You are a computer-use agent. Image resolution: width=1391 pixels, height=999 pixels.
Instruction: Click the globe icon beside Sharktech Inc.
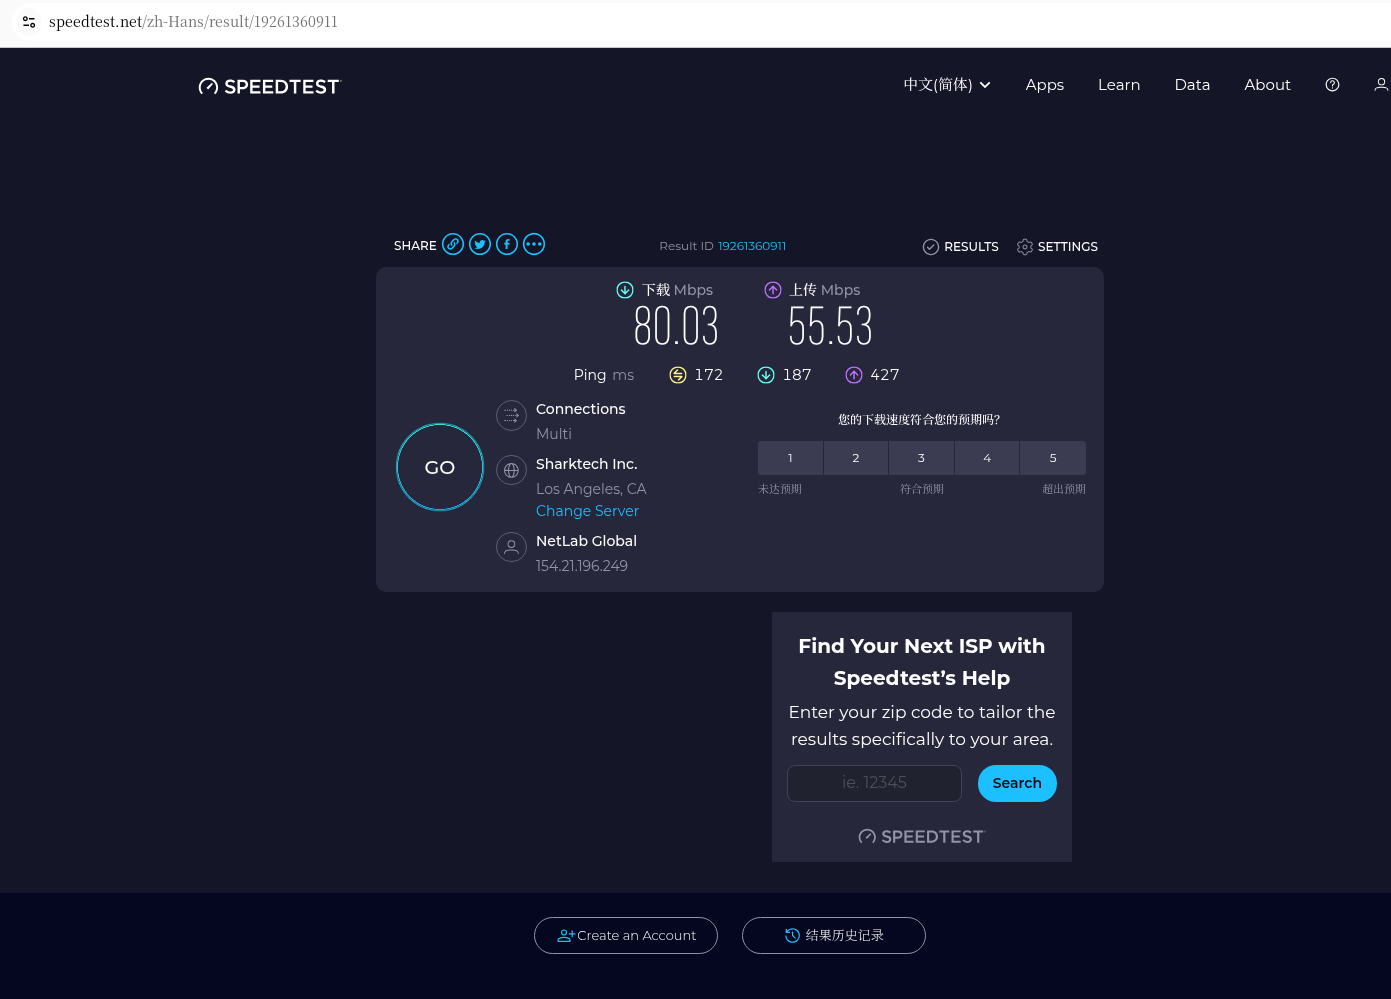click(x=511, y=470)
